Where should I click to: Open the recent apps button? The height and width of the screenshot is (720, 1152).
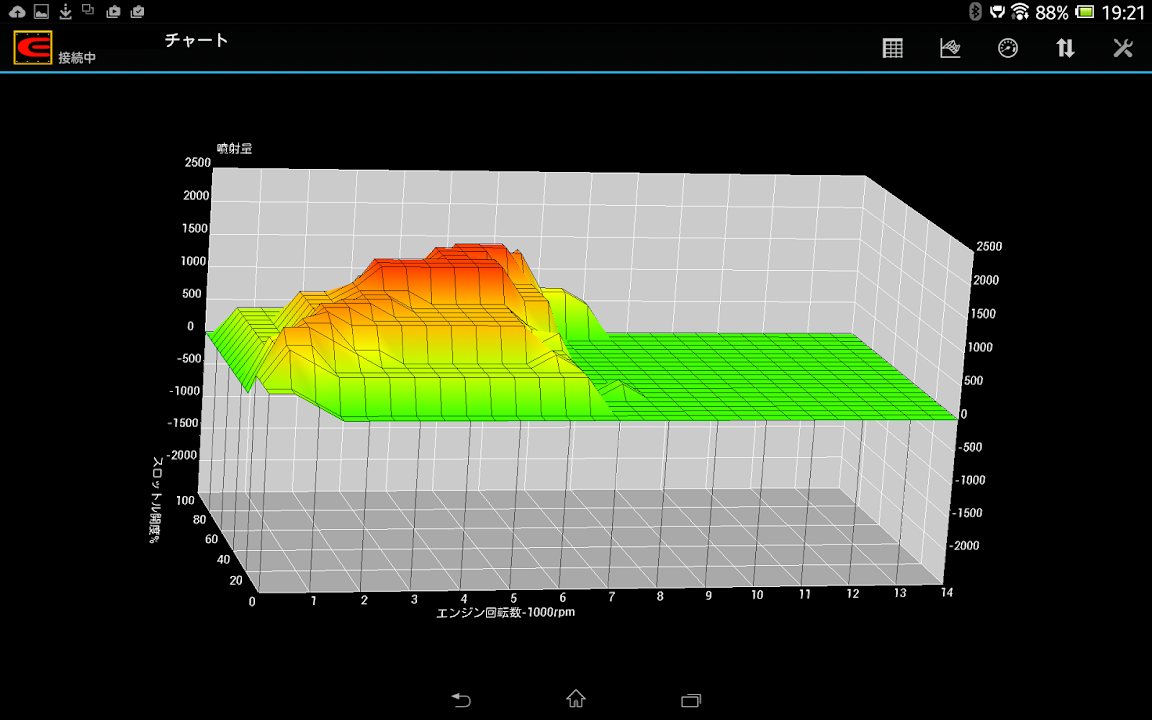[691, 699]
